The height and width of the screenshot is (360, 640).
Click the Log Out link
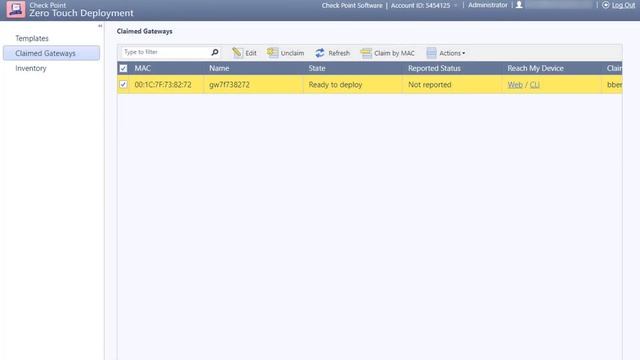coord(624,5)
